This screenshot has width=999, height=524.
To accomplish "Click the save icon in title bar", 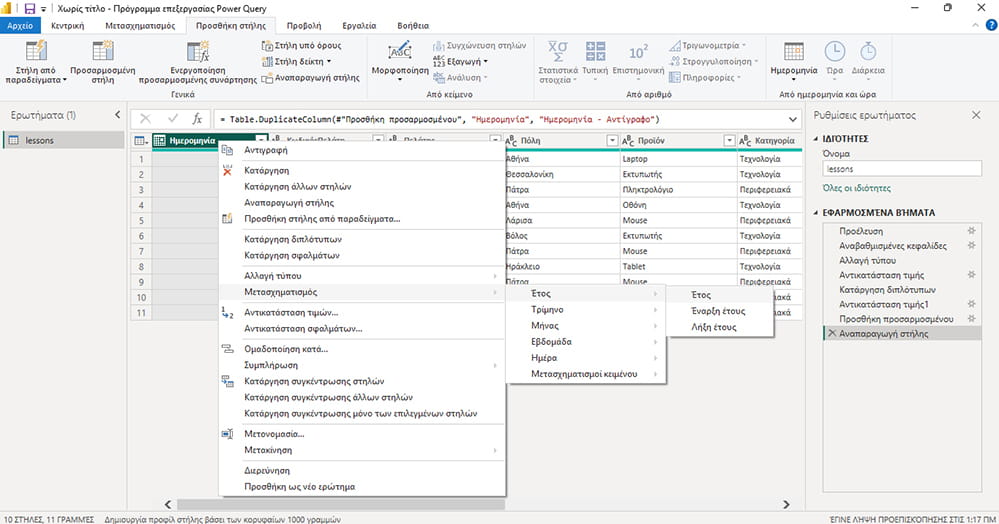I will [x=29, y=8].
